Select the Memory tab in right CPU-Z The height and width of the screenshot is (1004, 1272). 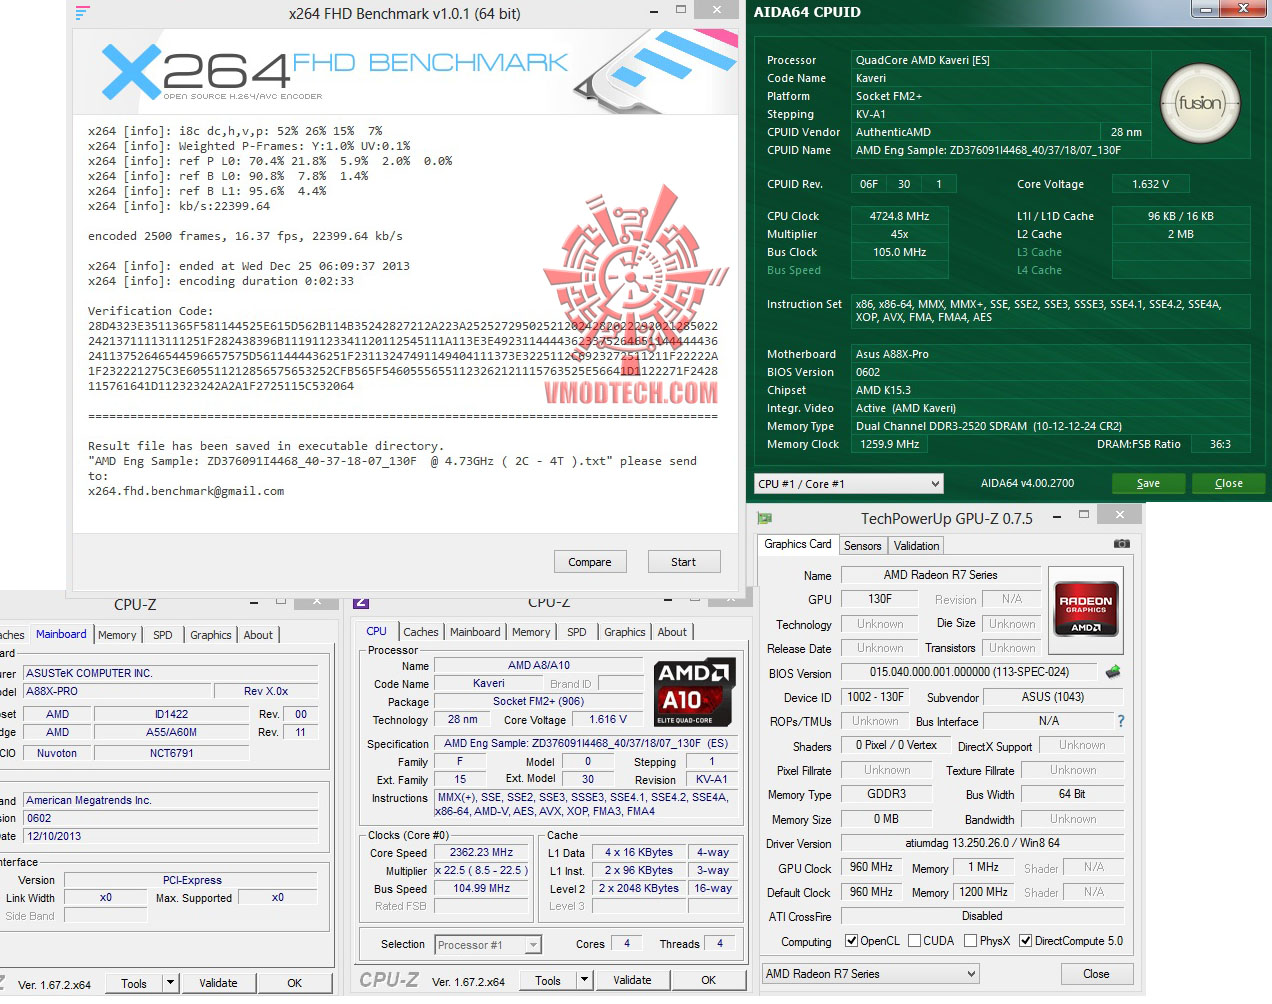pyautogui.click(x=531, y=632)
